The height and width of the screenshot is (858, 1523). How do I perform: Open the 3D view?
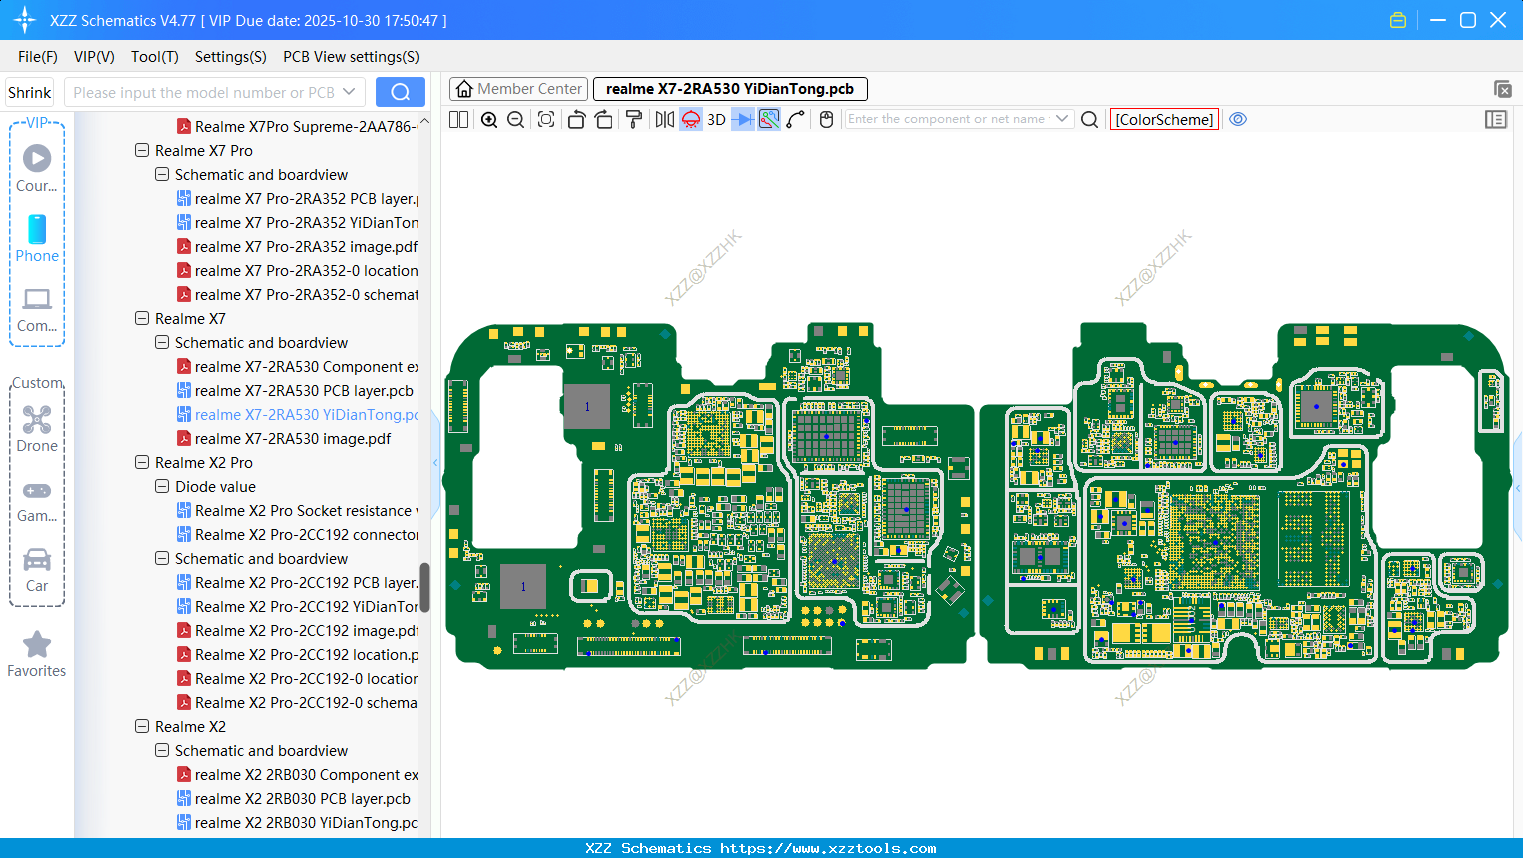(716, 120)
